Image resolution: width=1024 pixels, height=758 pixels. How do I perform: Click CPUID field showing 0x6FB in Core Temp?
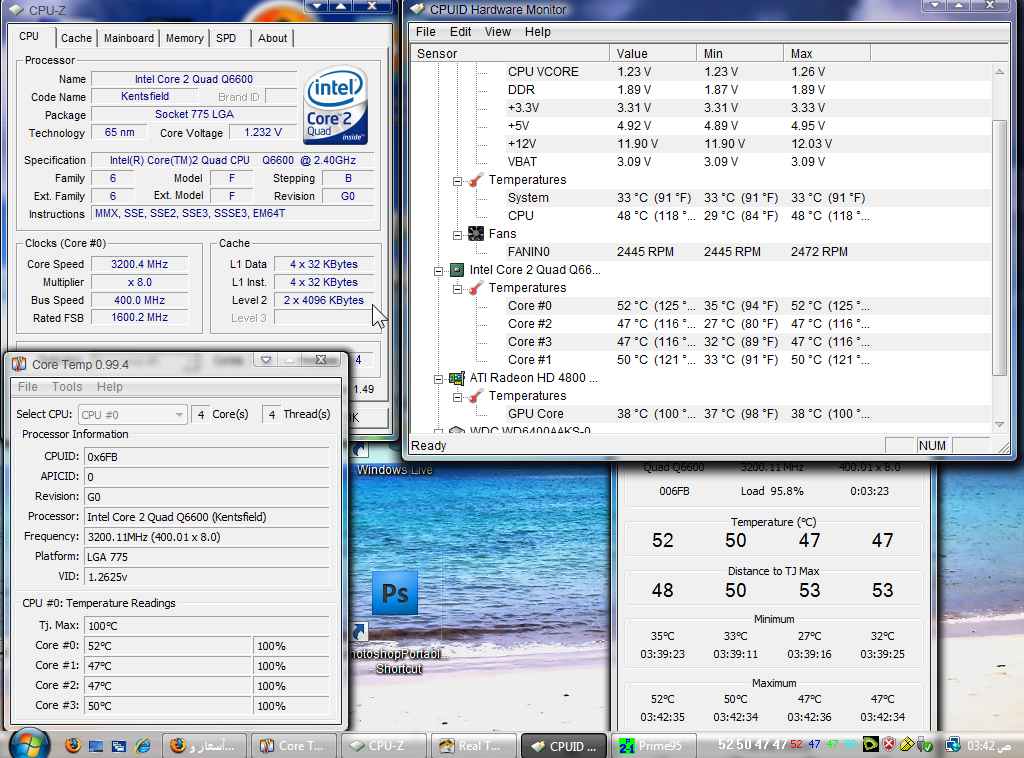coord(207,457)
